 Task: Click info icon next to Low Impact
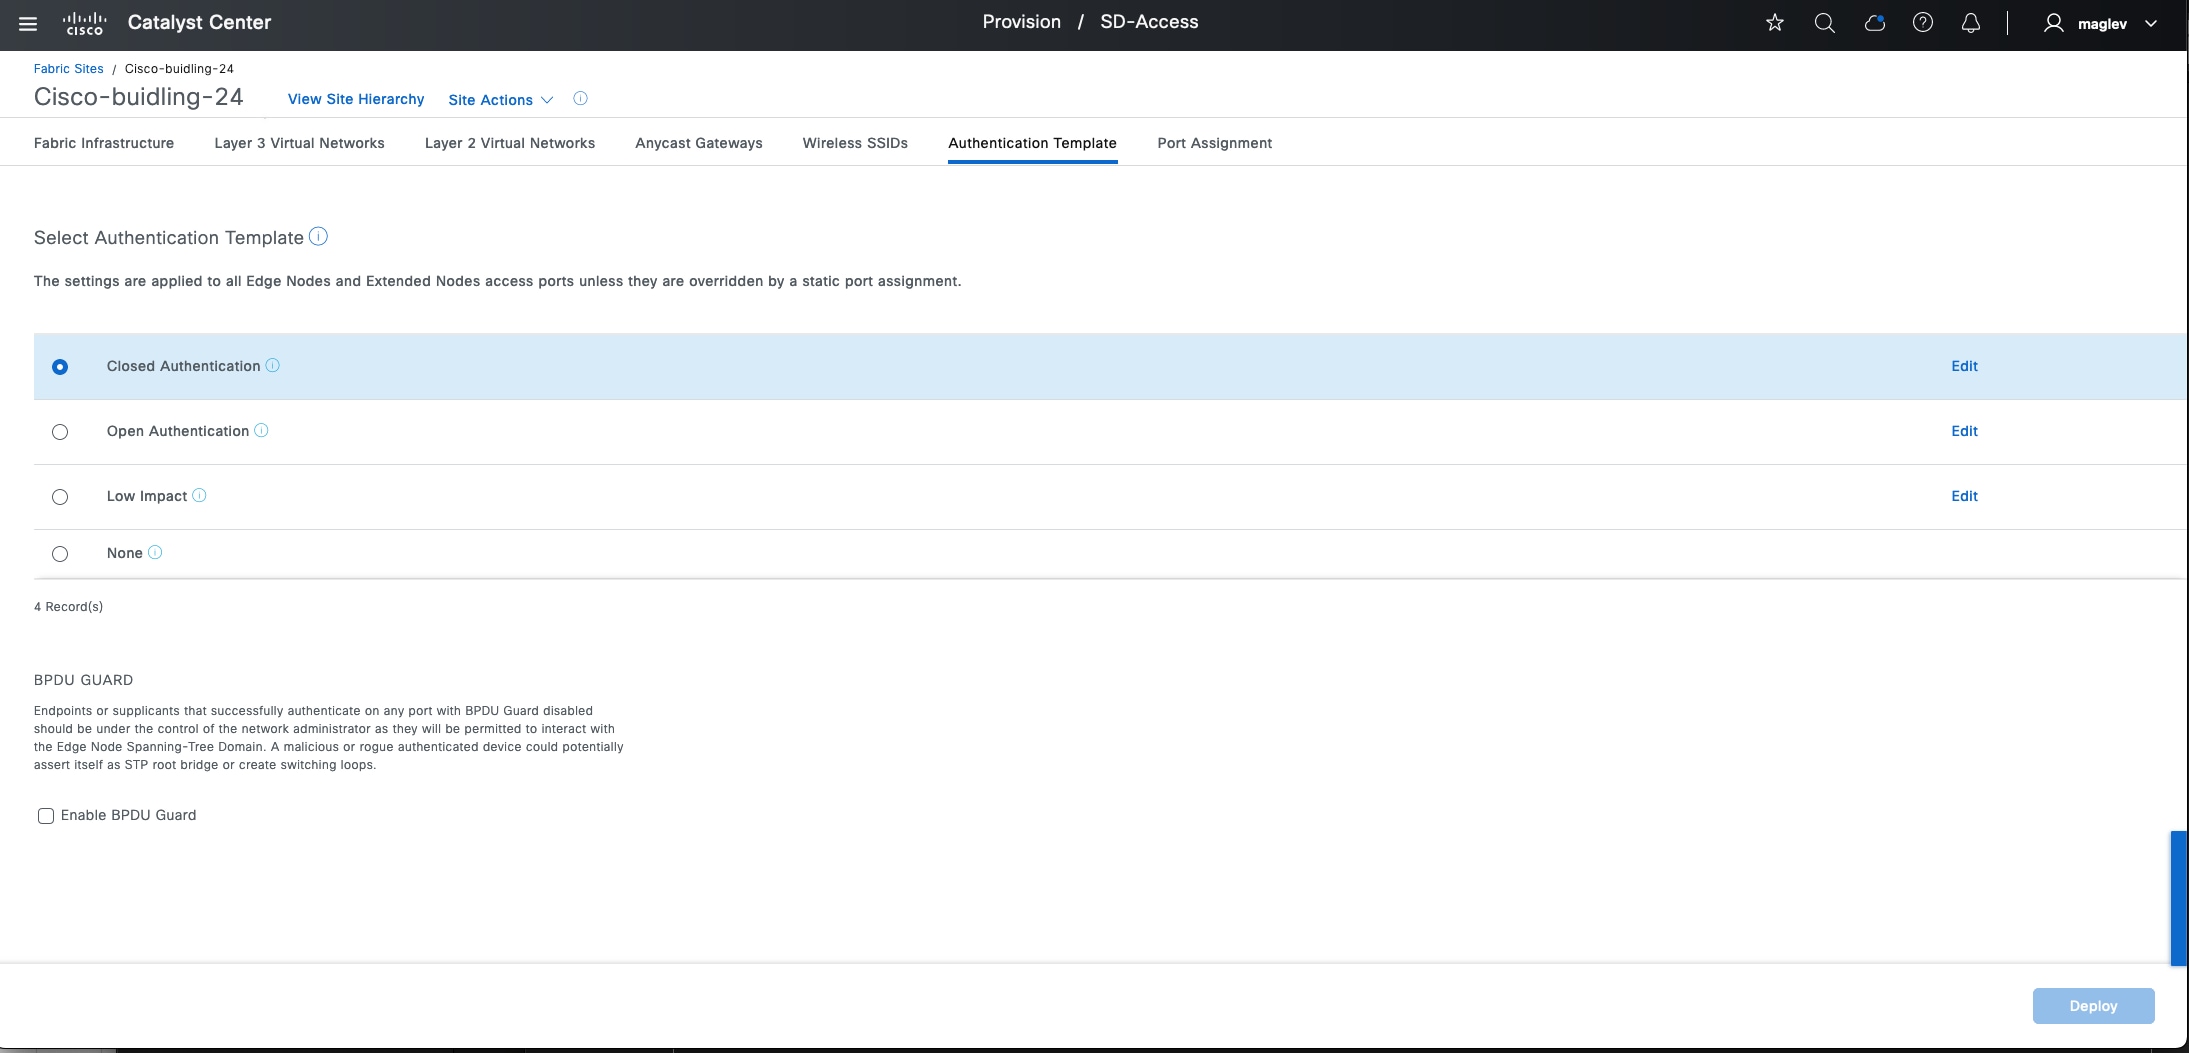click(199, 495)
